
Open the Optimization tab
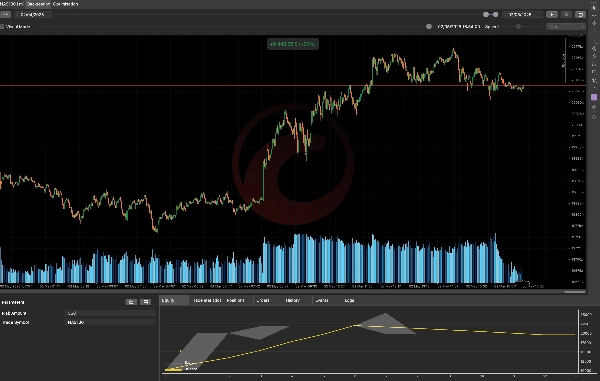click(65, 4)
